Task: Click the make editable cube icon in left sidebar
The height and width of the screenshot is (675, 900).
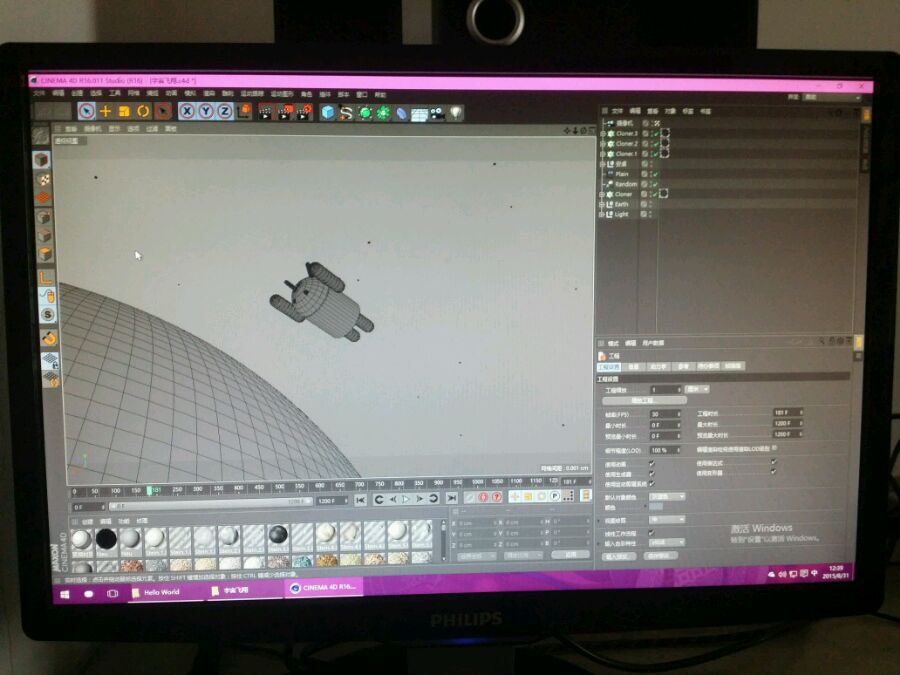Action: click(x=41, y=160)
